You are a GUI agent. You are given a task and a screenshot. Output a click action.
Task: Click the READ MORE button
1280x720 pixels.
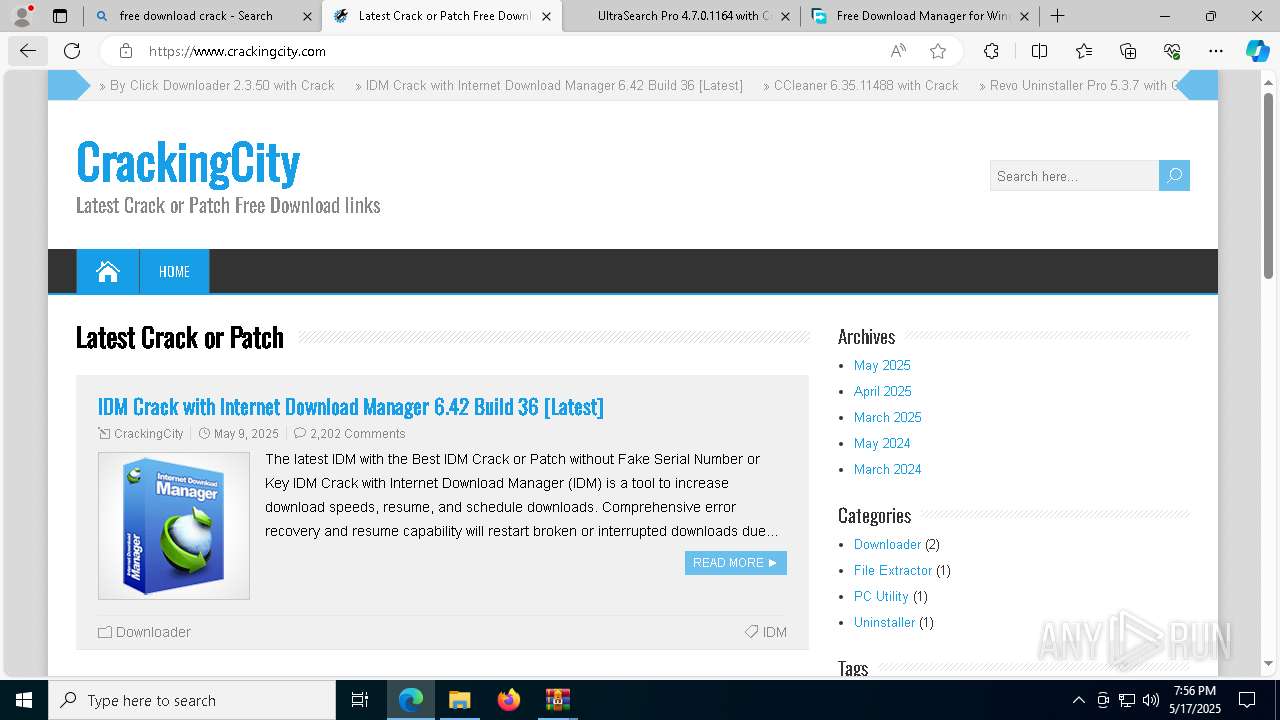(x=736, y=563)
